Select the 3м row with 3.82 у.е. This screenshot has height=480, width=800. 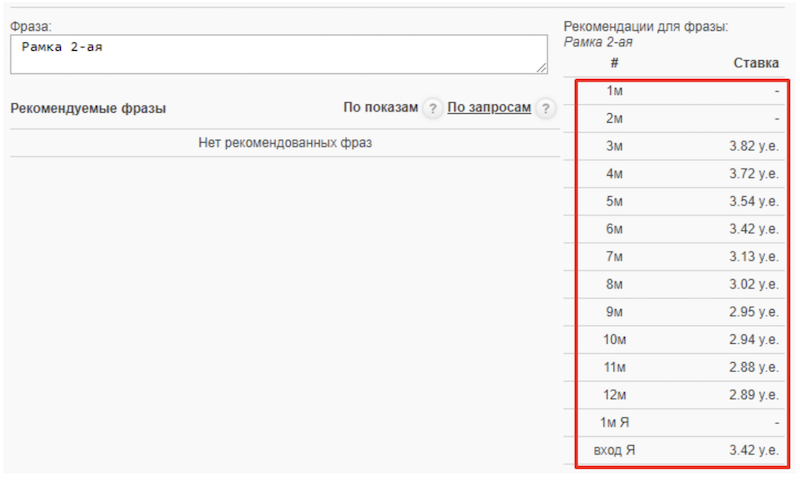753,146
